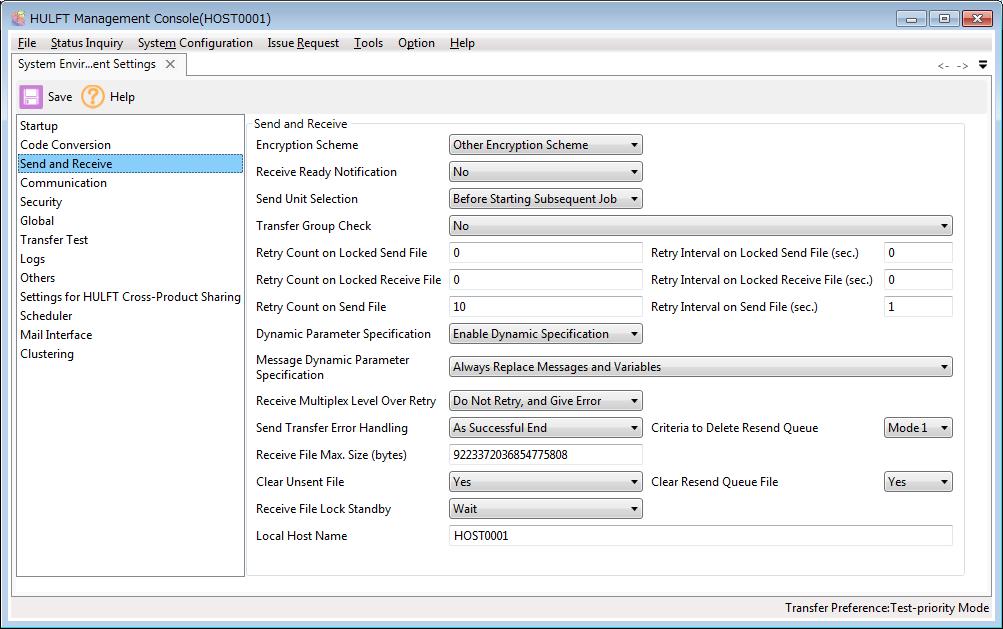Select Send and Receive category

130,164
